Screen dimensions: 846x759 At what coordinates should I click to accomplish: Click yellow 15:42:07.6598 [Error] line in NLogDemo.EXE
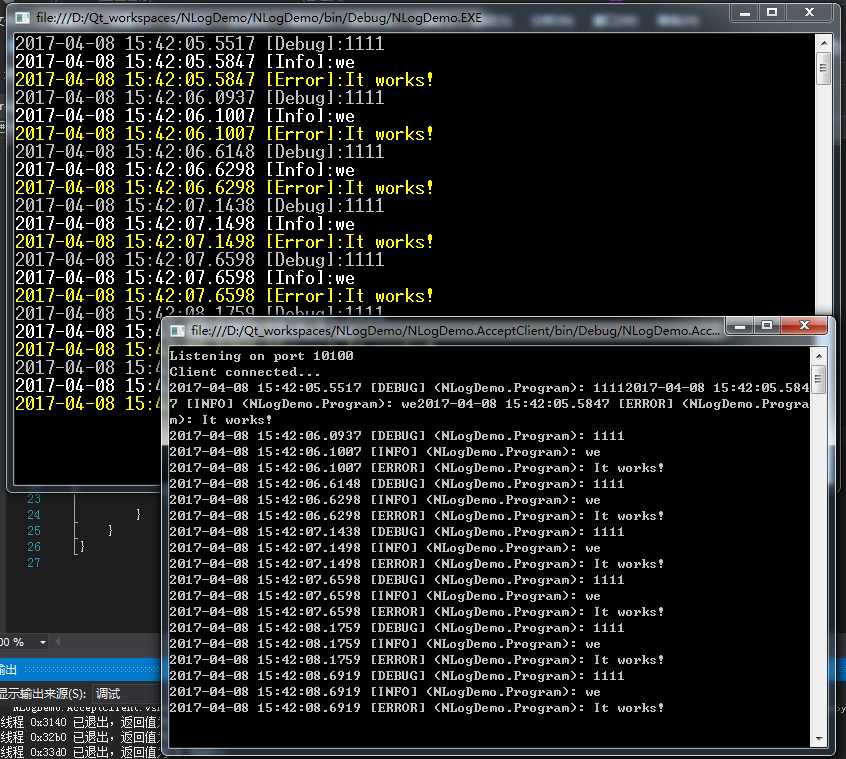pos(224,296)
